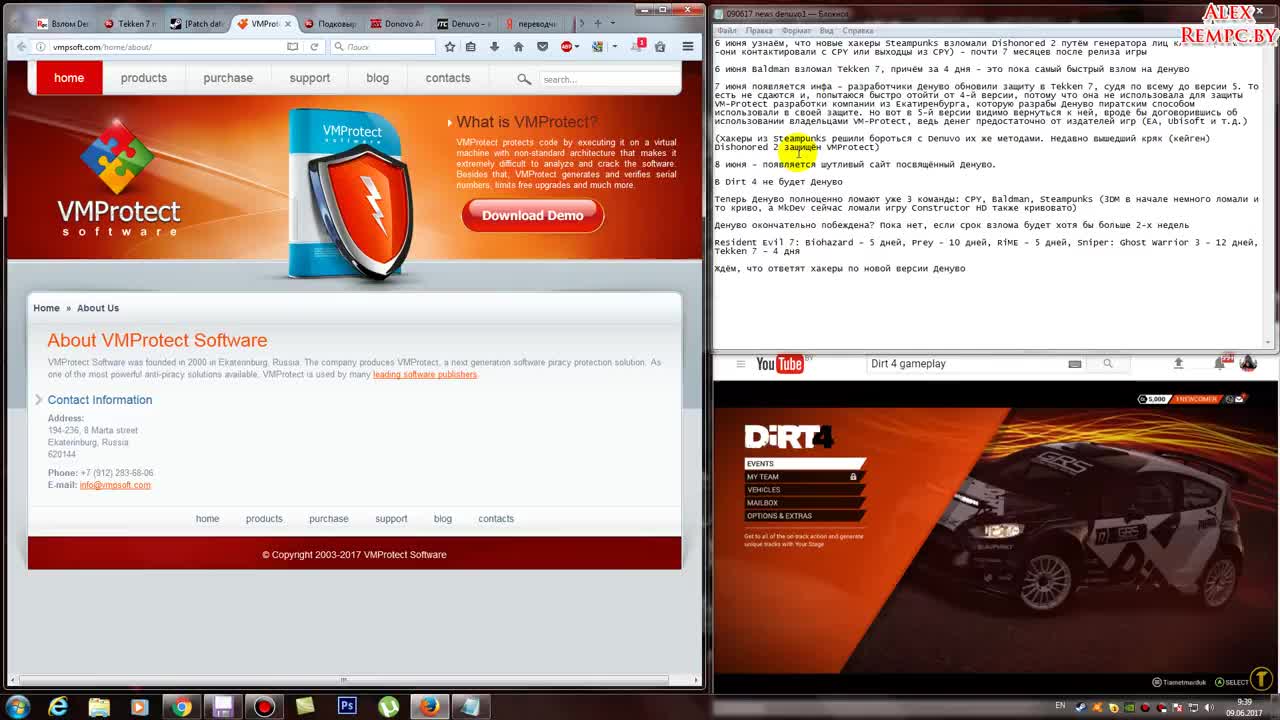Click the YouTube logo
1280x720 pixels.
(781, 364)
